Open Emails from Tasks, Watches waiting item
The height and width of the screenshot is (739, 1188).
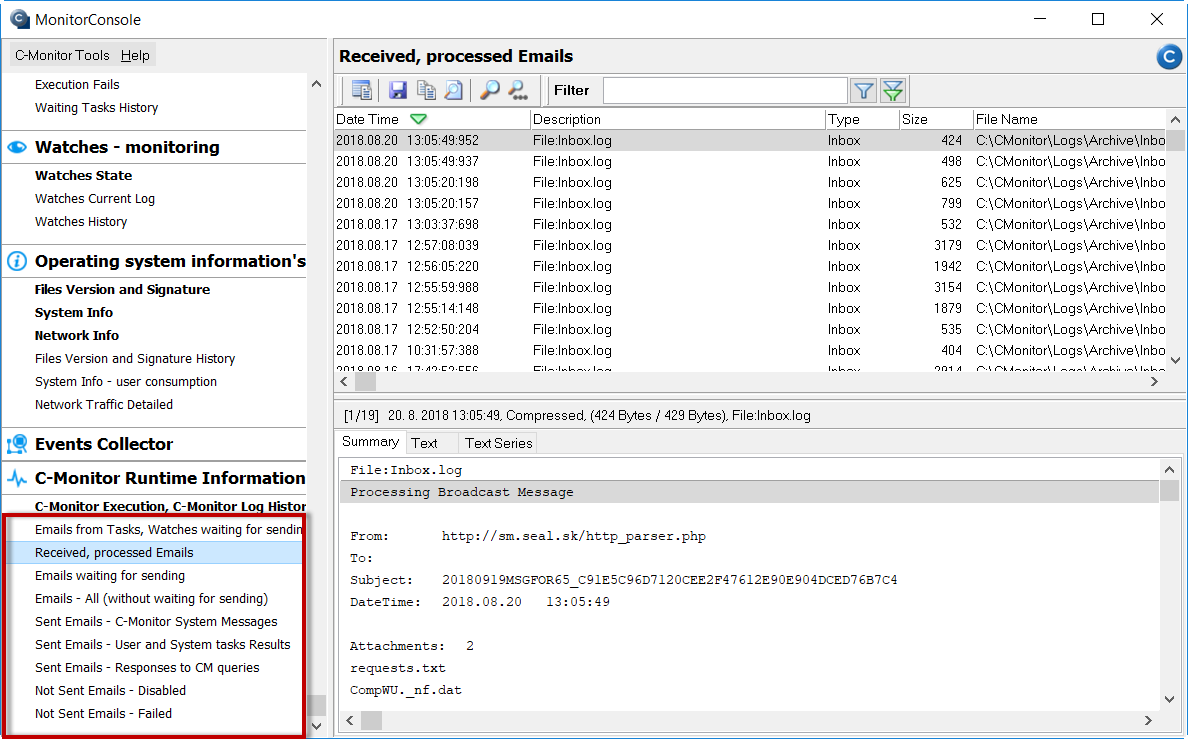[x=168, y=530]
